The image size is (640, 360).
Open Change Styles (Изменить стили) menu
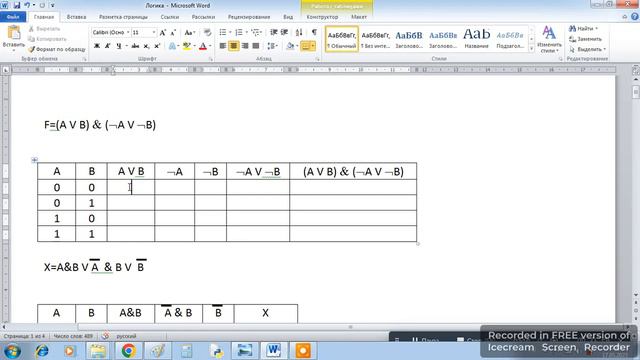(x=549, y=40)
